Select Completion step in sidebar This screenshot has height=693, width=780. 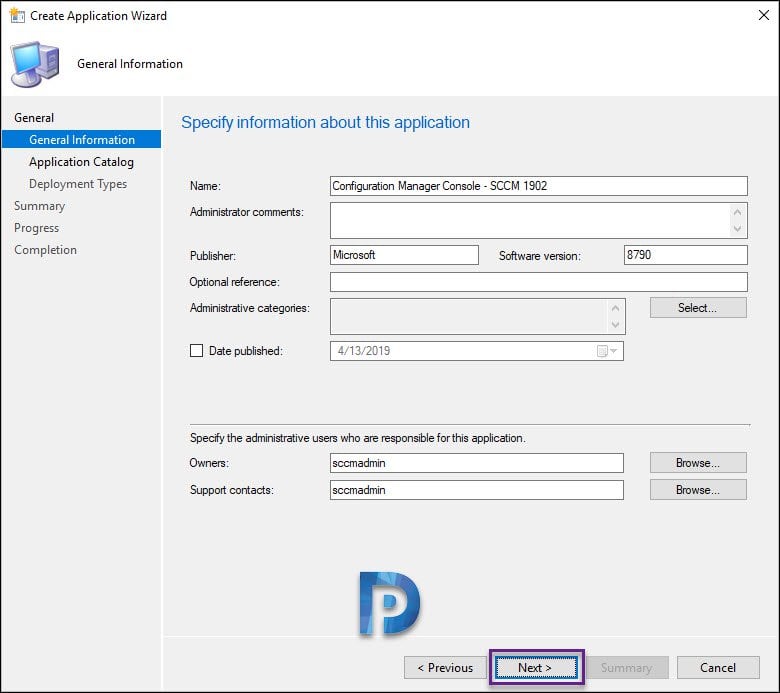(45, 250)
